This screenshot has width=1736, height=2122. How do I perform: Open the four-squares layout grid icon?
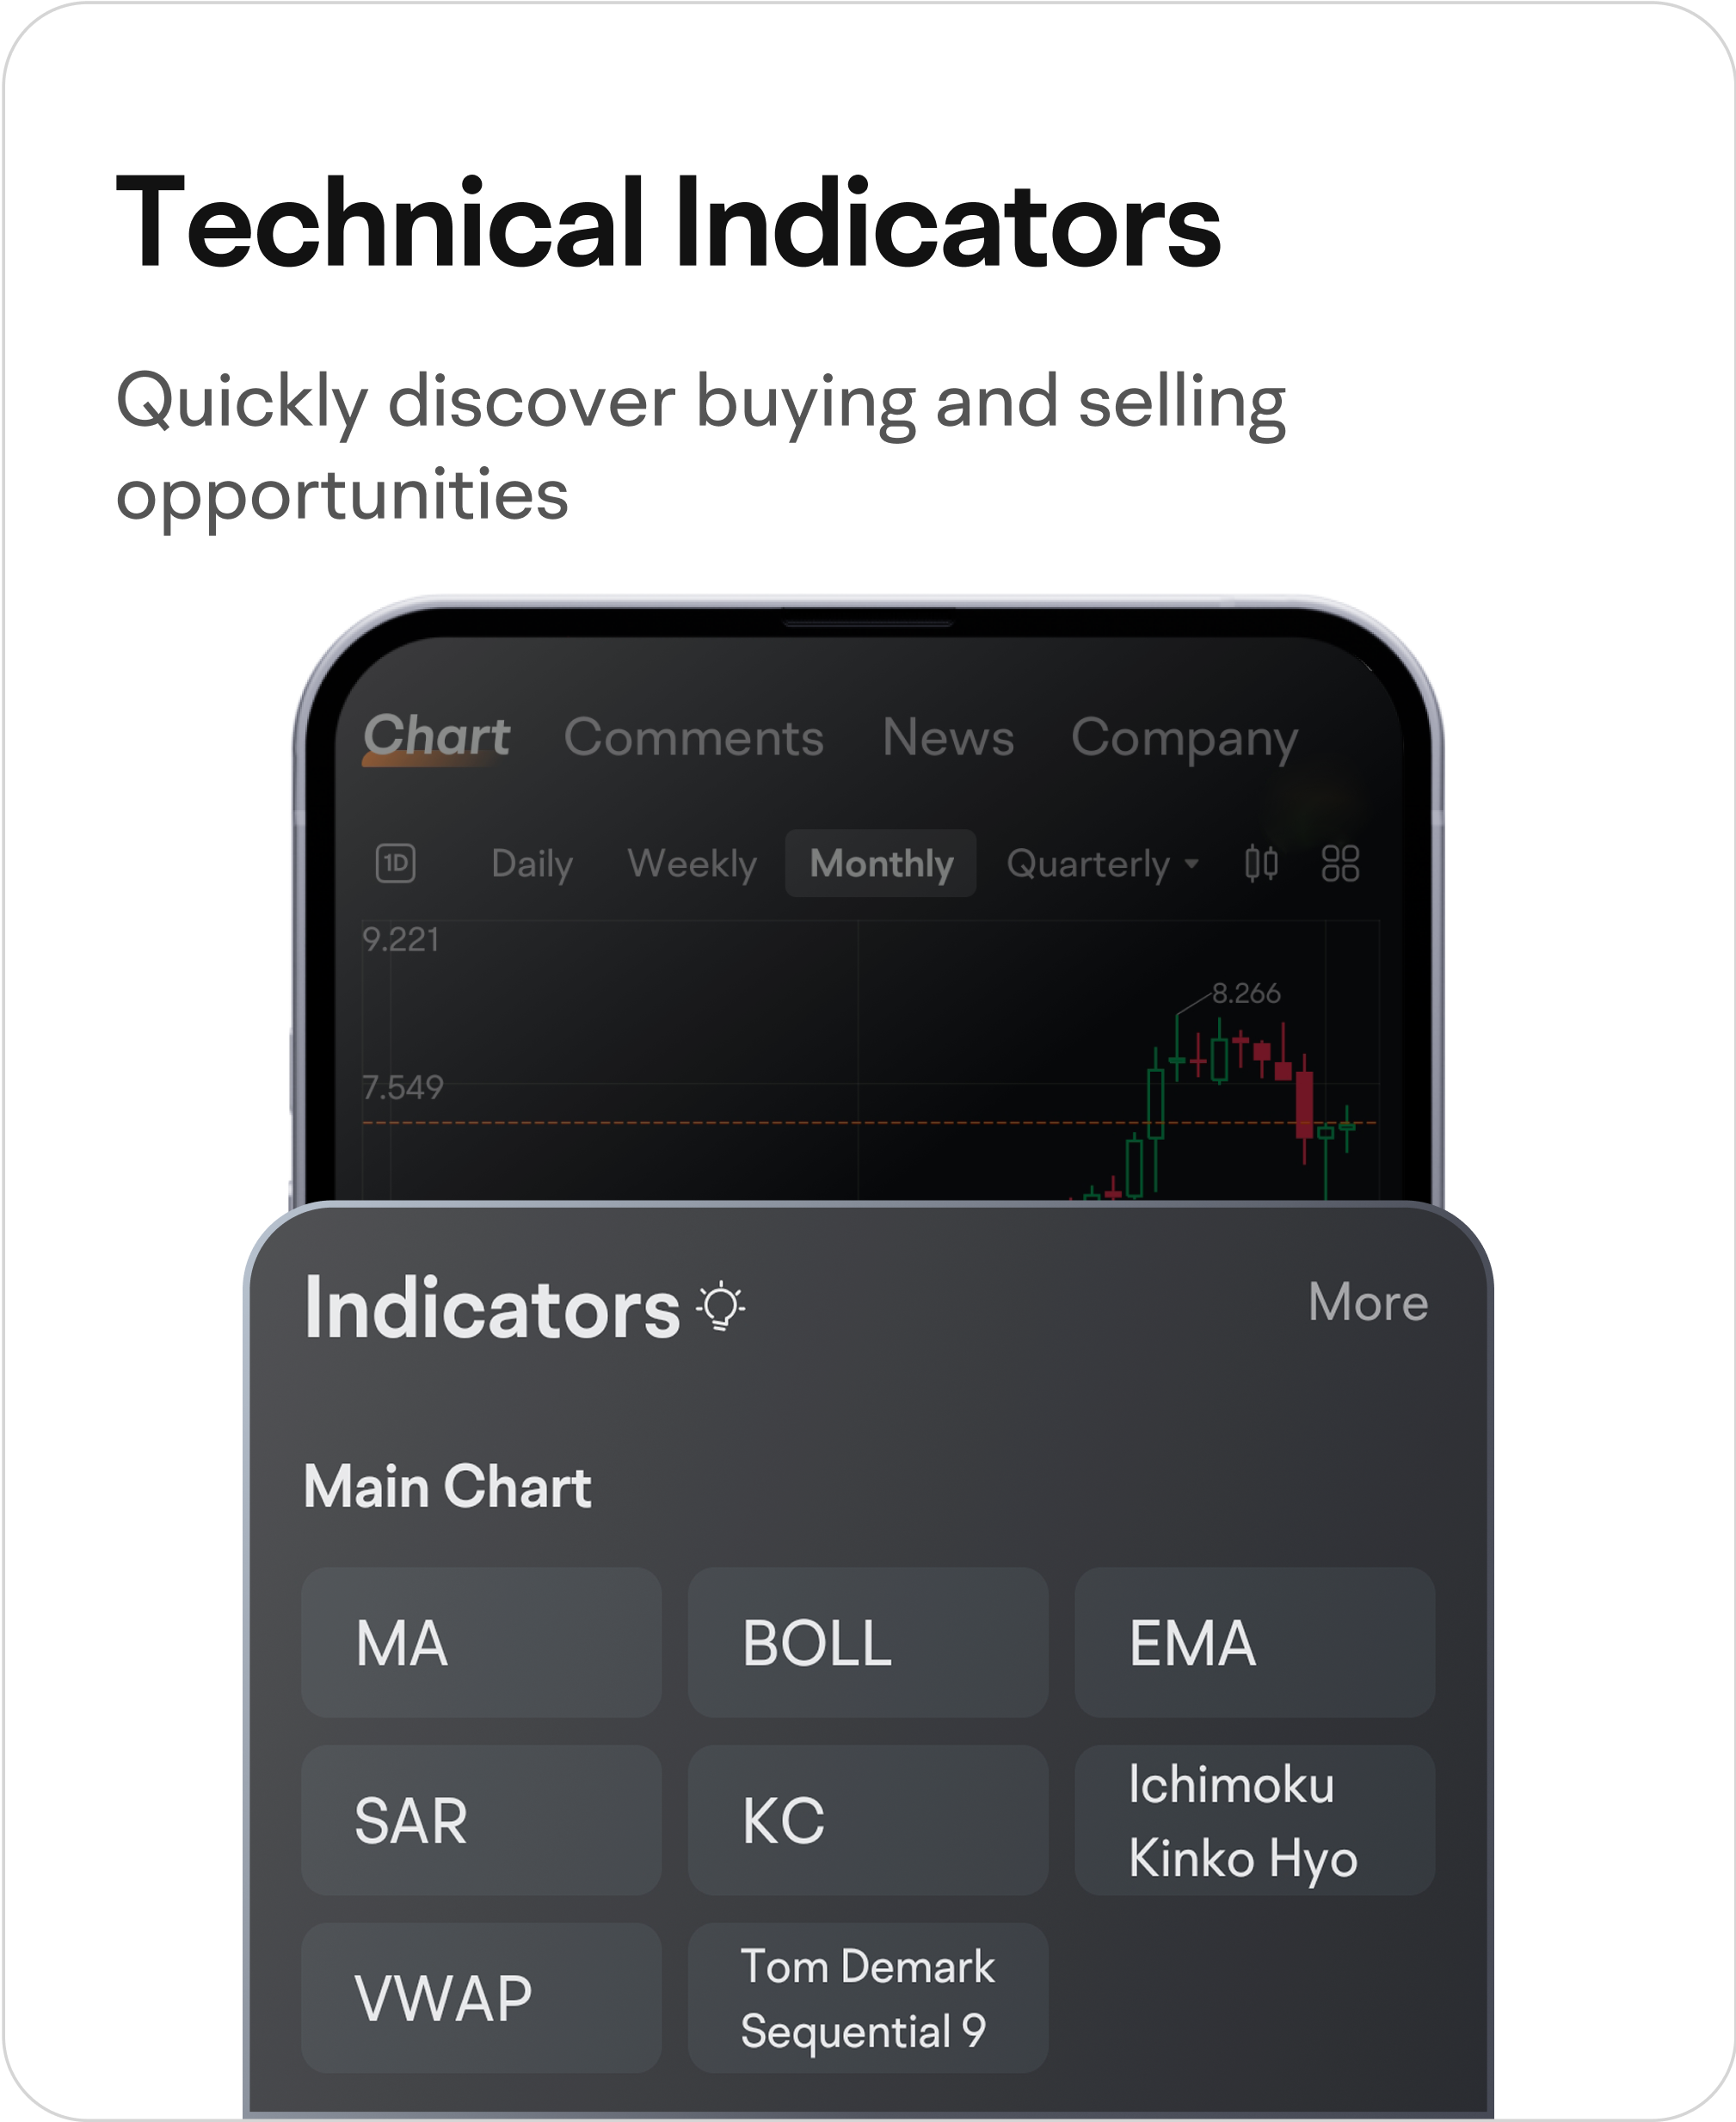tap(1340, 863)
